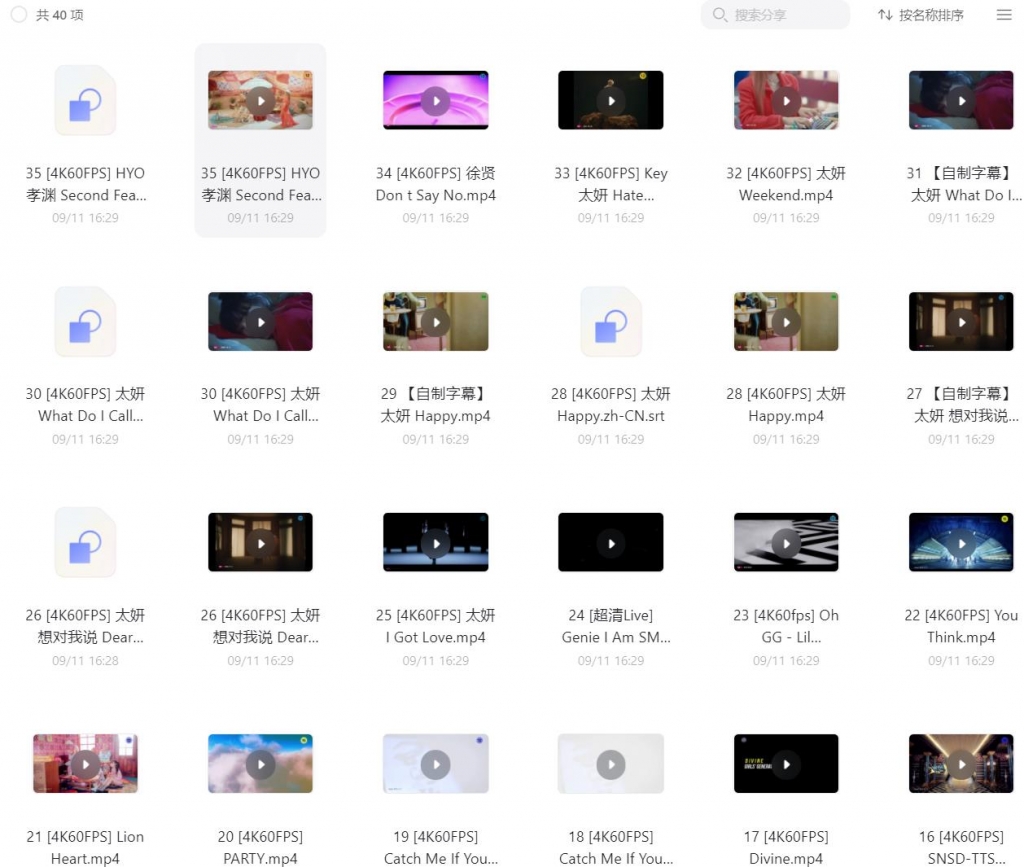The image size is (1024, 867).
Task: Play the 29 自制字幕 太妍 Happy.mp4 thumbnail
Action: pyautogui.click(x=436, y=322)
